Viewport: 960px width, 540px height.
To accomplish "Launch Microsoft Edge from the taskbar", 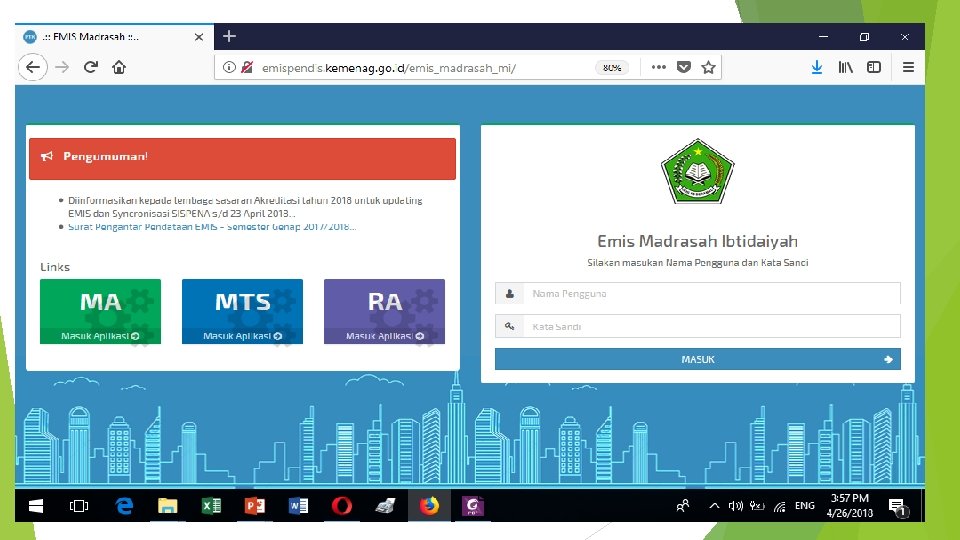I will tap(124, 506).
